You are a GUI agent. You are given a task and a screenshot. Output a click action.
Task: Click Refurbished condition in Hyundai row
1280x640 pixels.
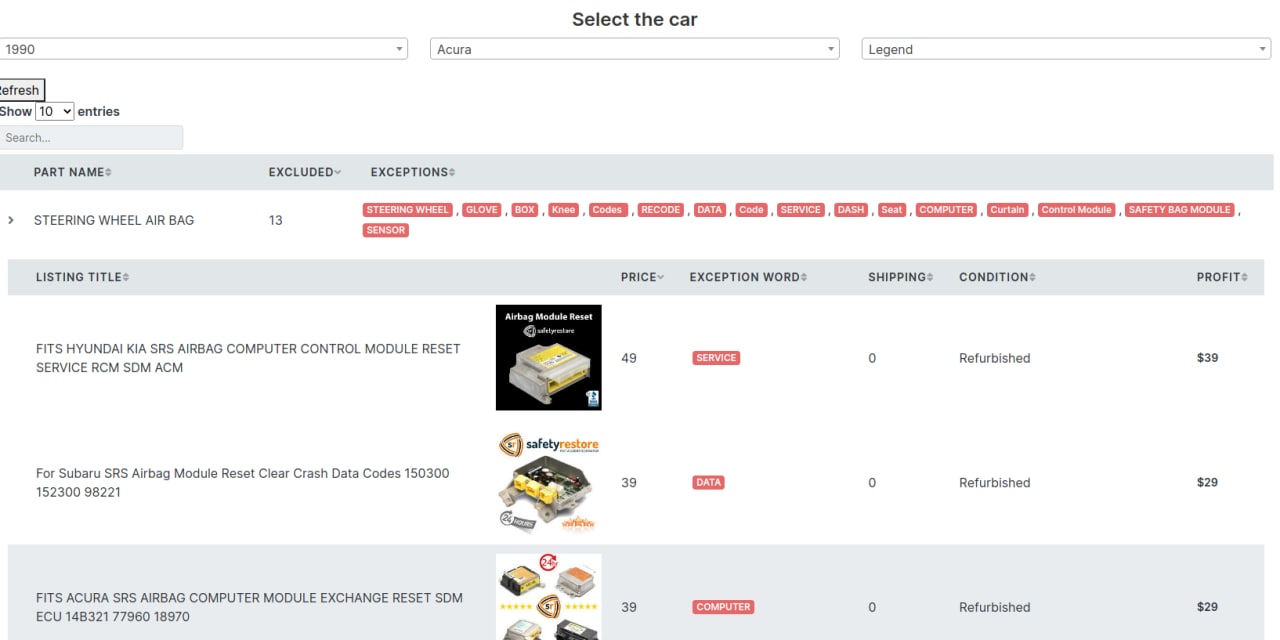tap(994, 358)
